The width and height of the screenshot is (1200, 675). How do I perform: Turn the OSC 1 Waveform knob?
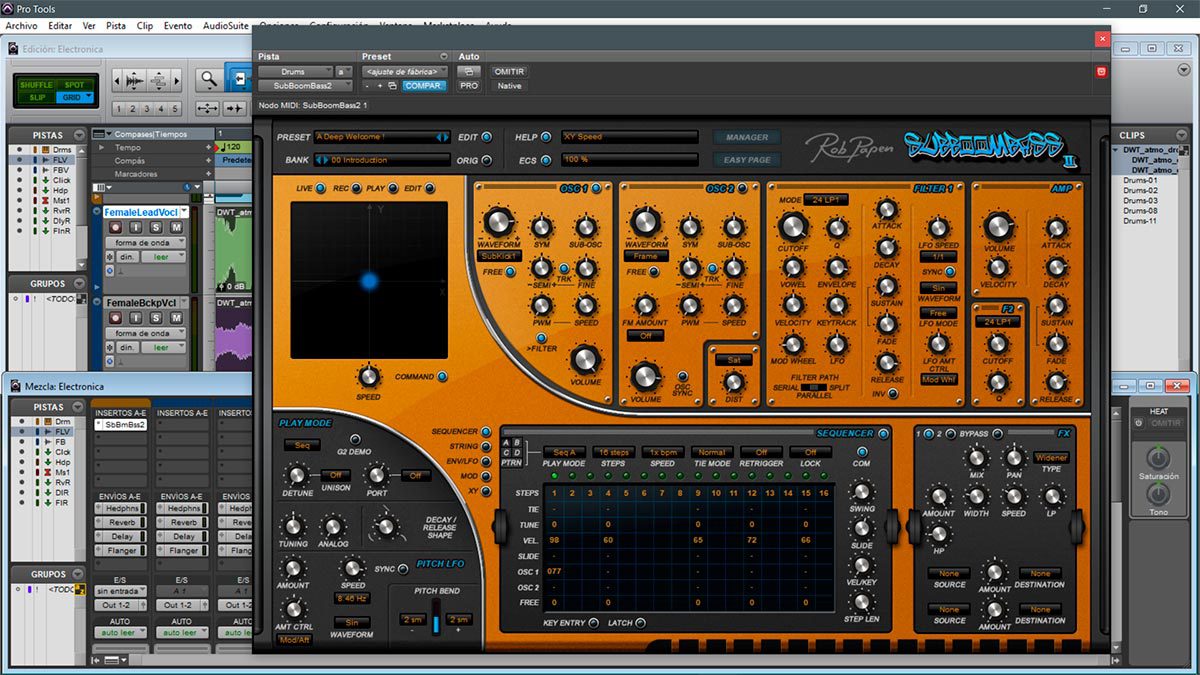[498, 223]
